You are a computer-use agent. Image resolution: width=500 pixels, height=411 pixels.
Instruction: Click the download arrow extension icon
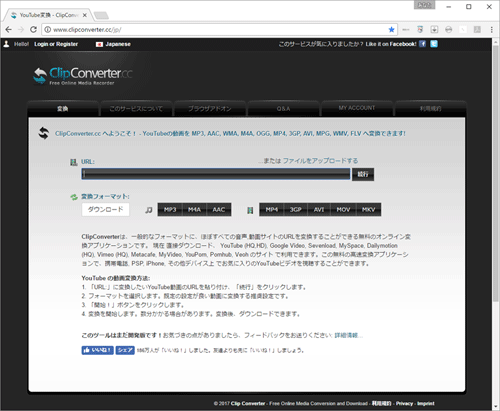click(x=434, y=30)
